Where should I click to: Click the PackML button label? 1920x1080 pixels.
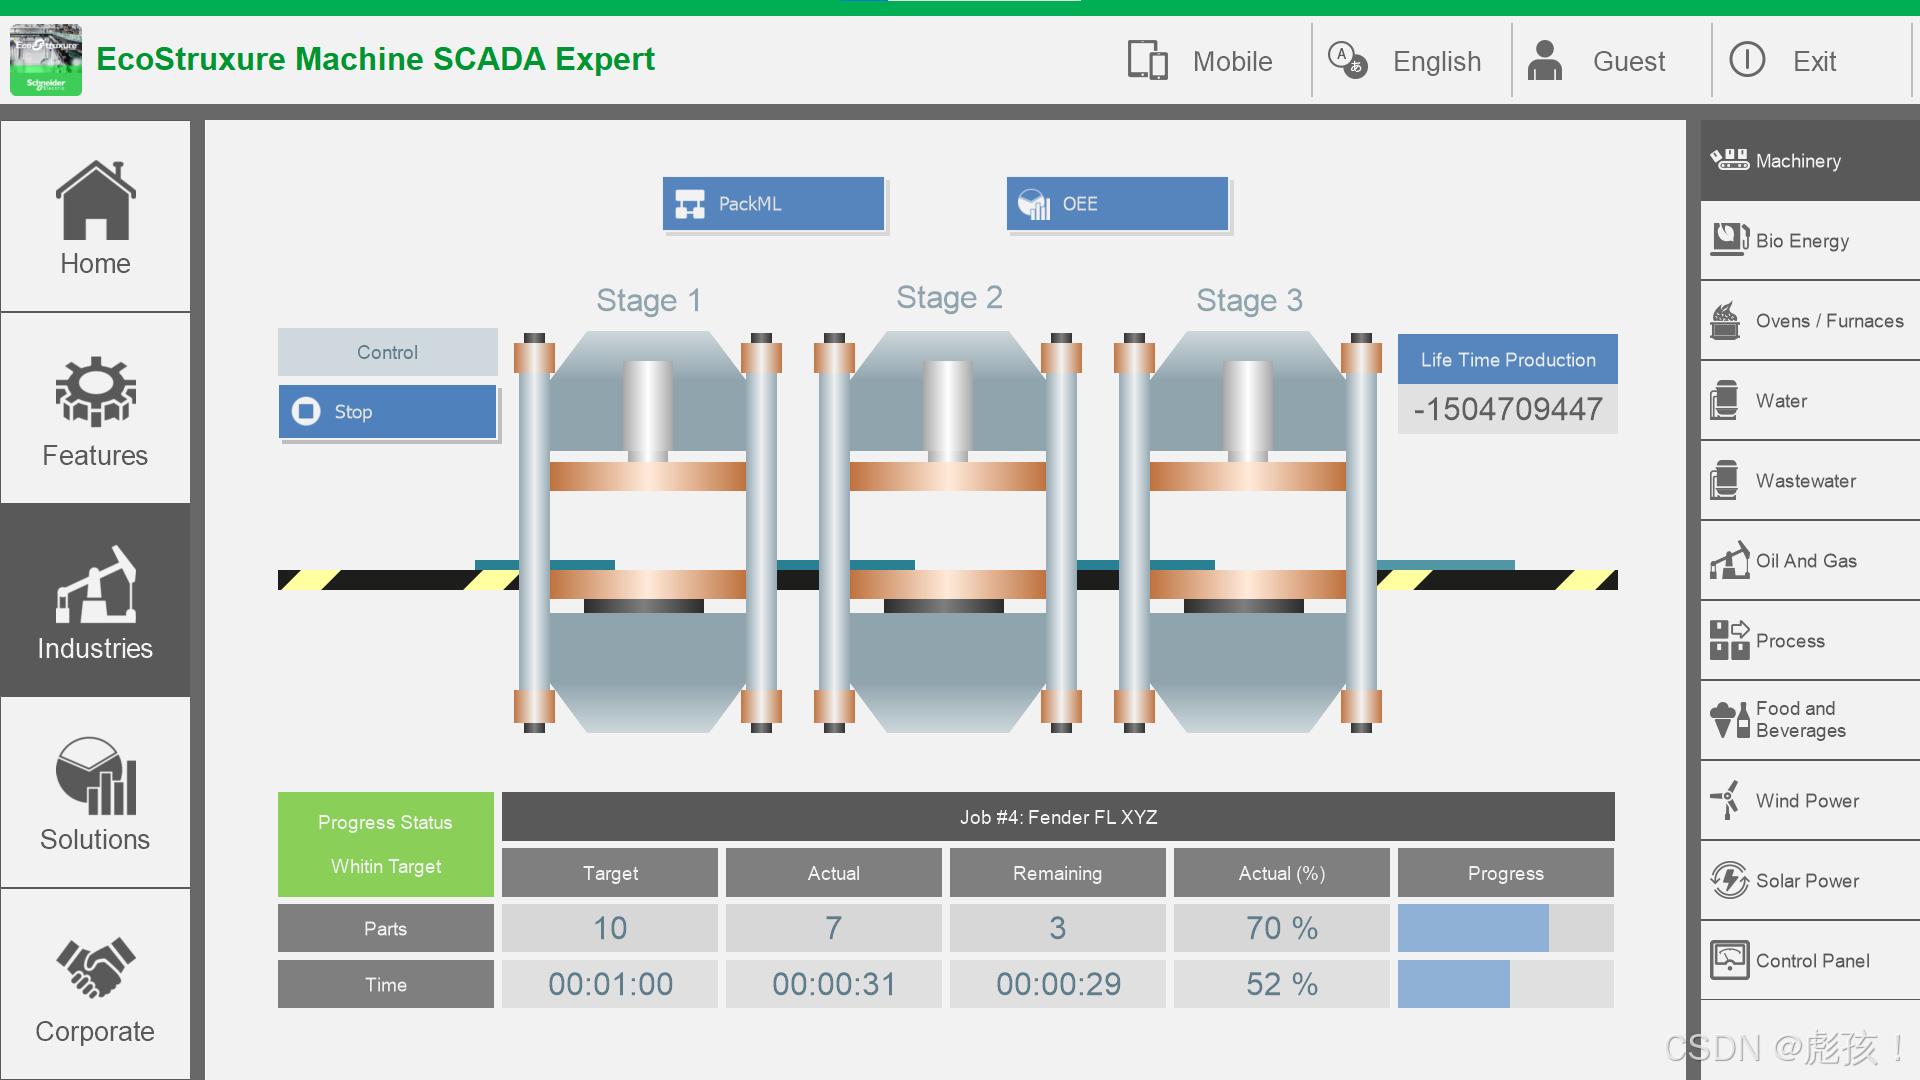[750, 204]
